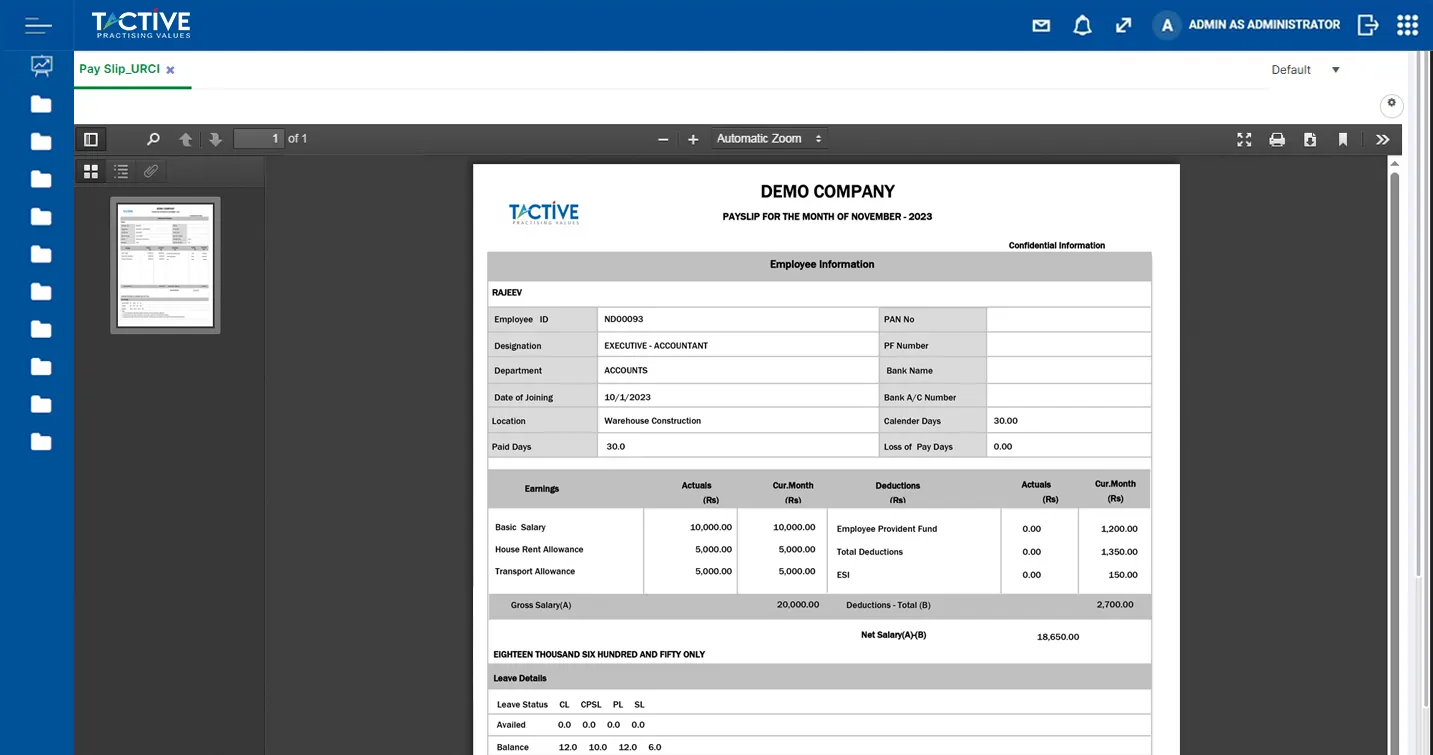Viewport: 1433px width, 755px height.
Task: Select the page 1 thumbnail
Action: click(165, 264)
